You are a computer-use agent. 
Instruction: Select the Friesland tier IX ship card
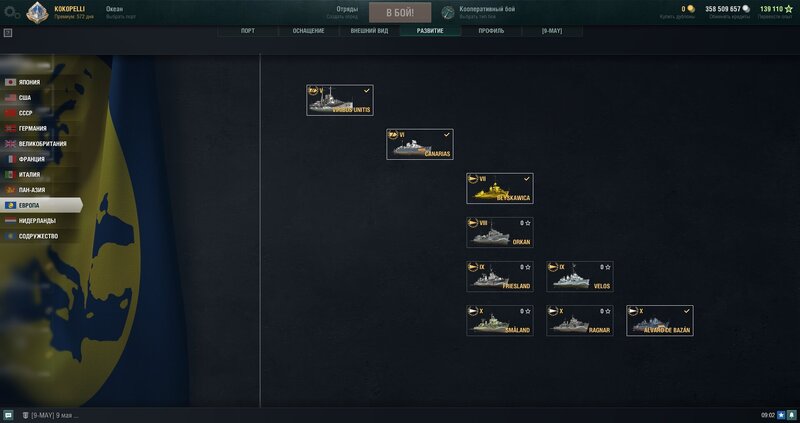500,277
